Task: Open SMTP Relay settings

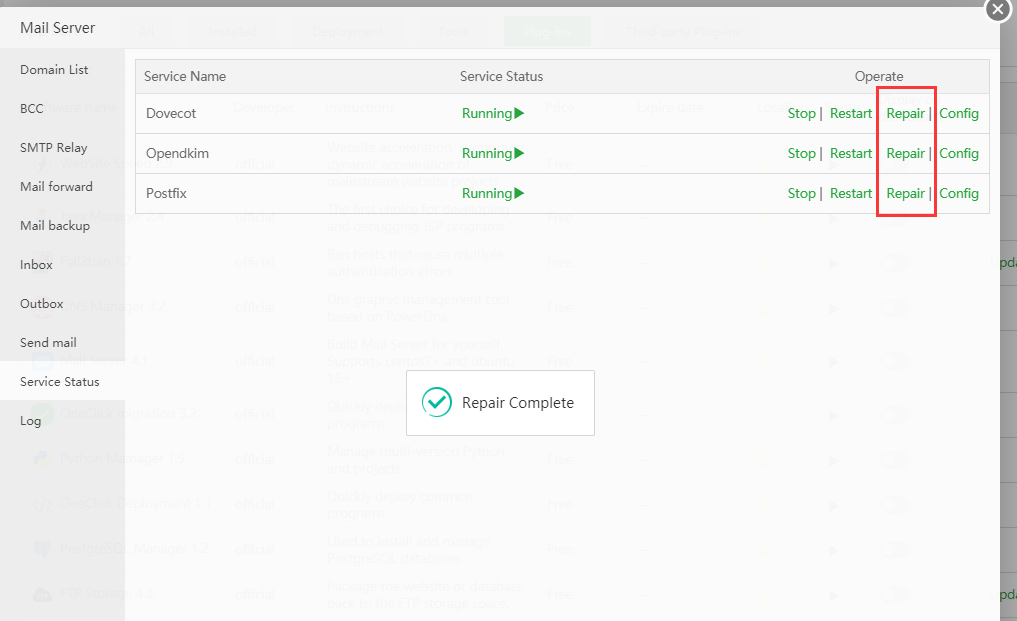Action: pyautogui.click(x=53, y=147)
